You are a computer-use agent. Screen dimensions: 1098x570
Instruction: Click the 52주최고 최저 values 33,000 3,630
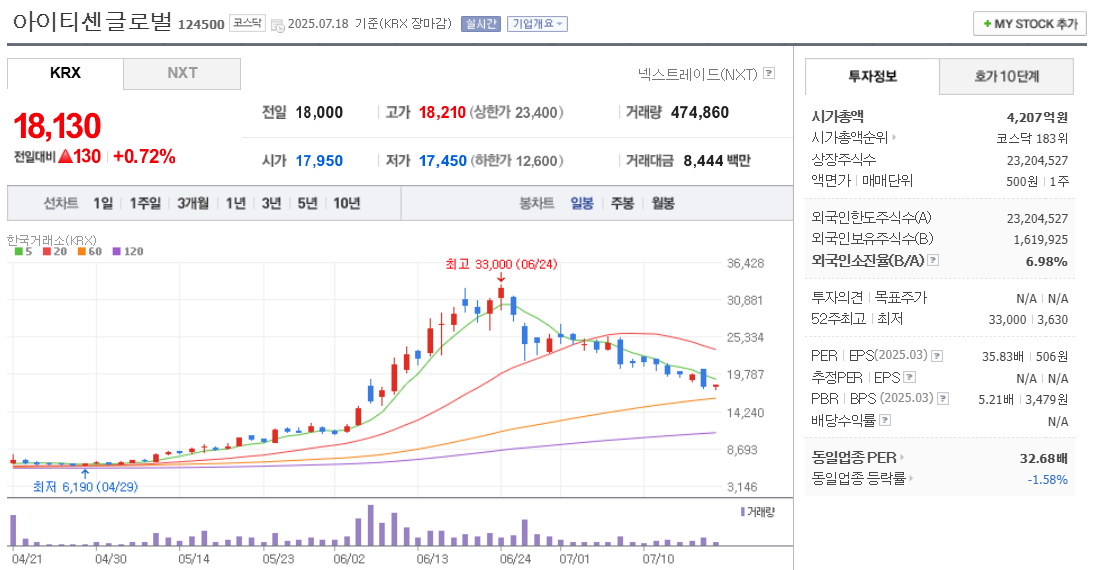click(x=1028, y=319)
